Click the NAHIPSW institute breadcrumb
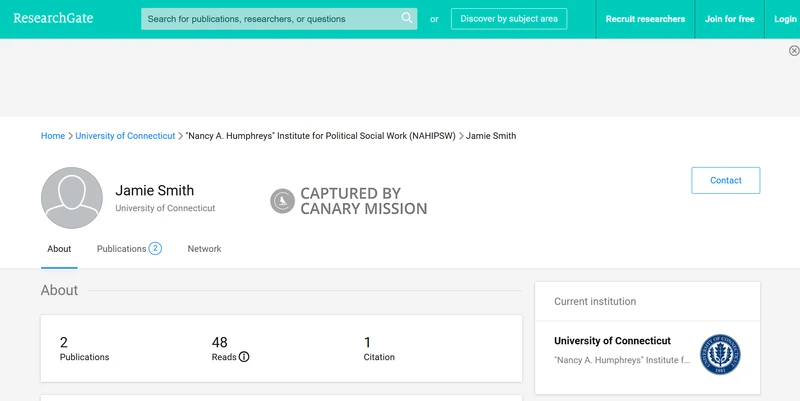The height and width of the screenshot is (401, 800). pos(320,136)
